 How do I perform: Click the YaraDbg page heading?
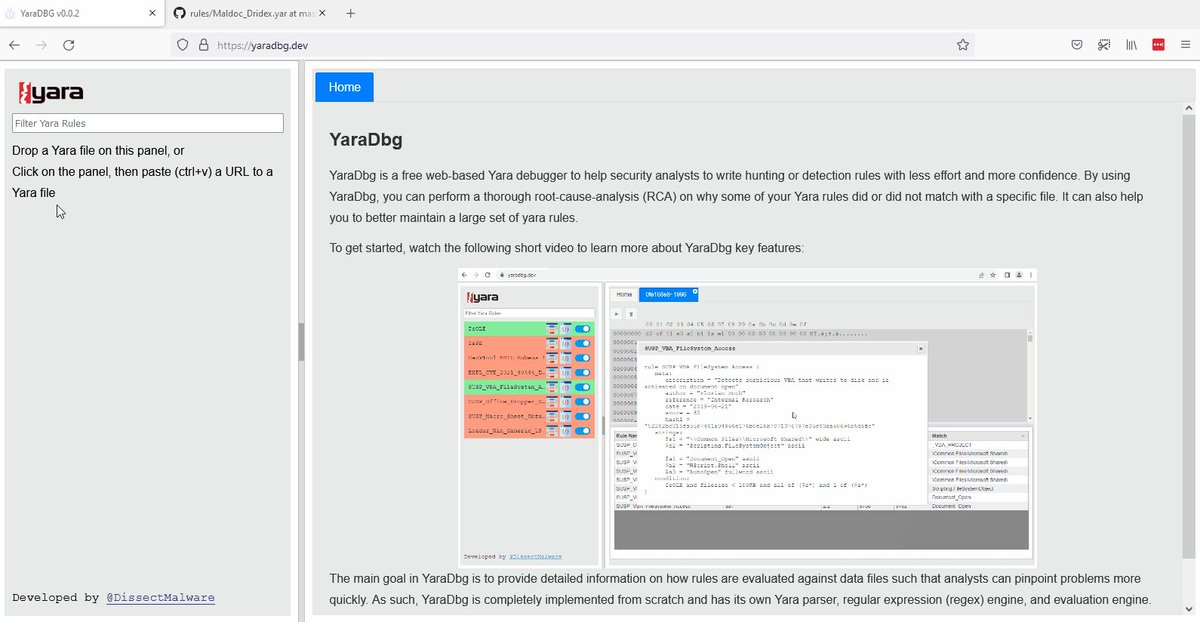pos(366,140)
